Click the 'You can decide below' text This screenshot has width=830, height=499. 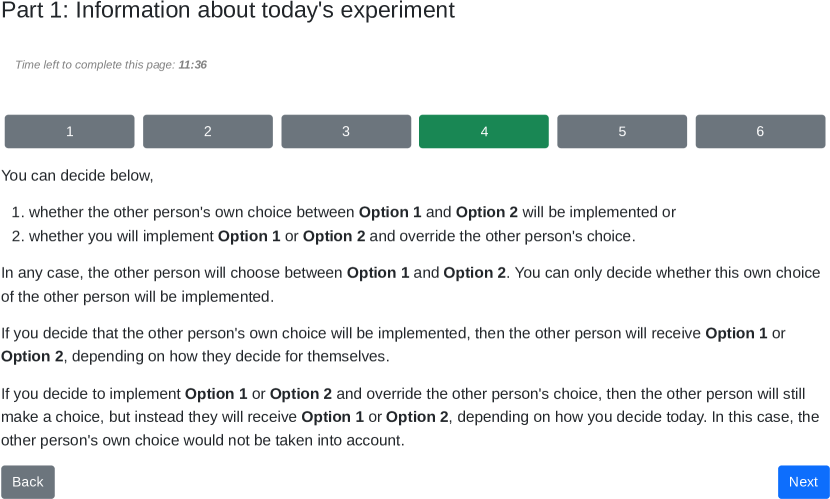[77, 176]
